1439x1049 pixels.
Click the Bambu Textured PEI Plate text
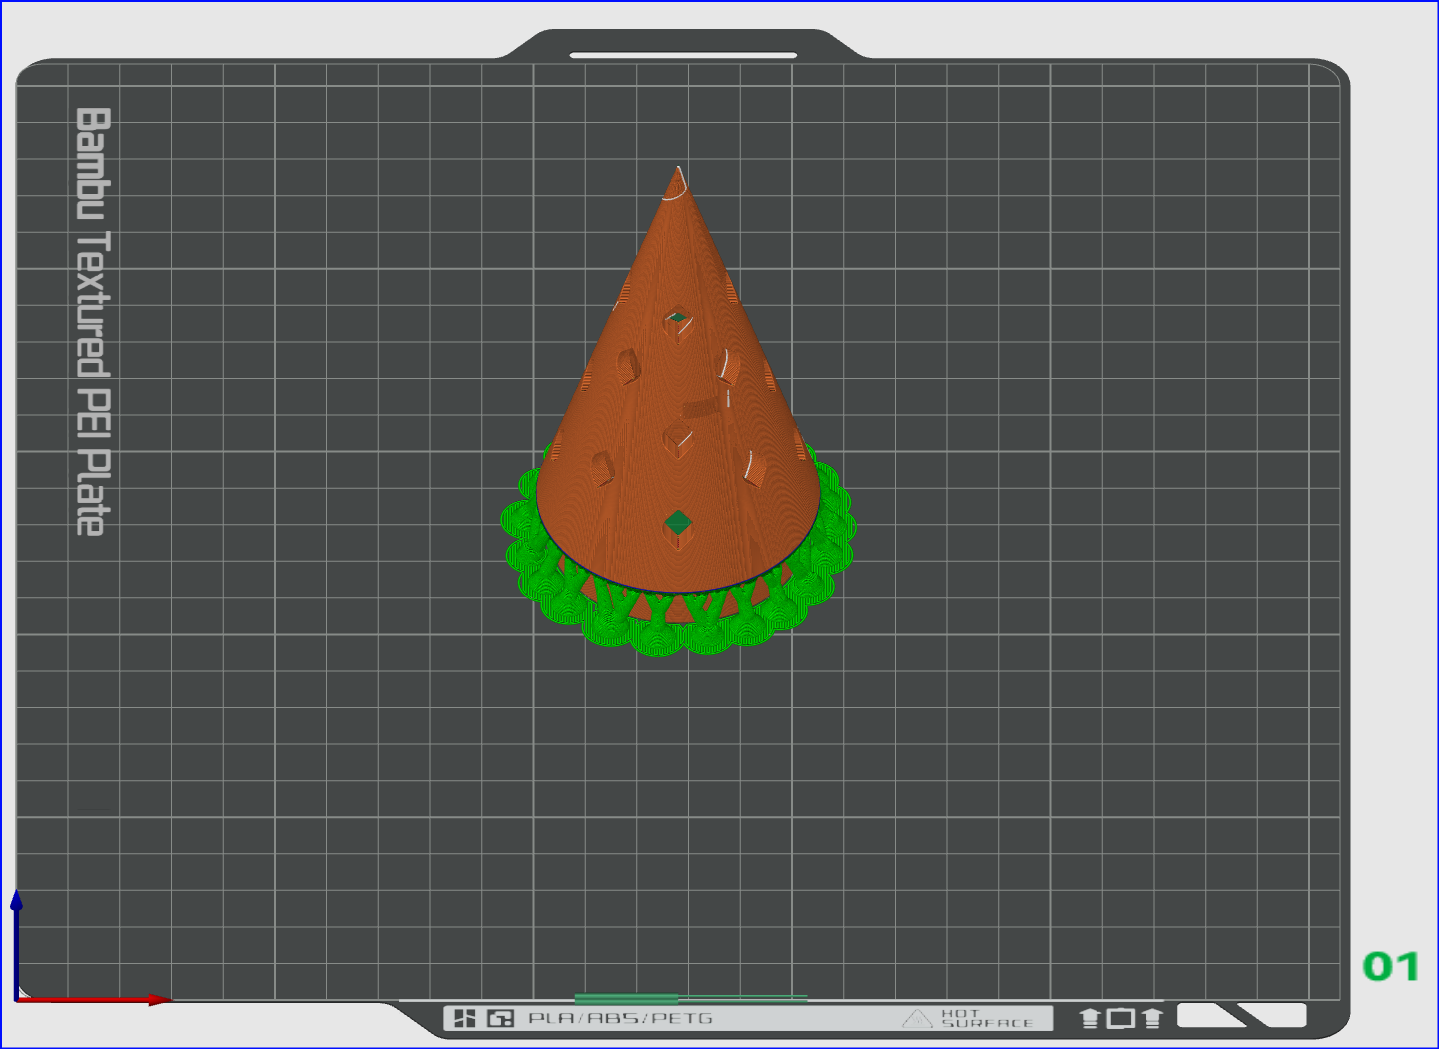point(92,321)
